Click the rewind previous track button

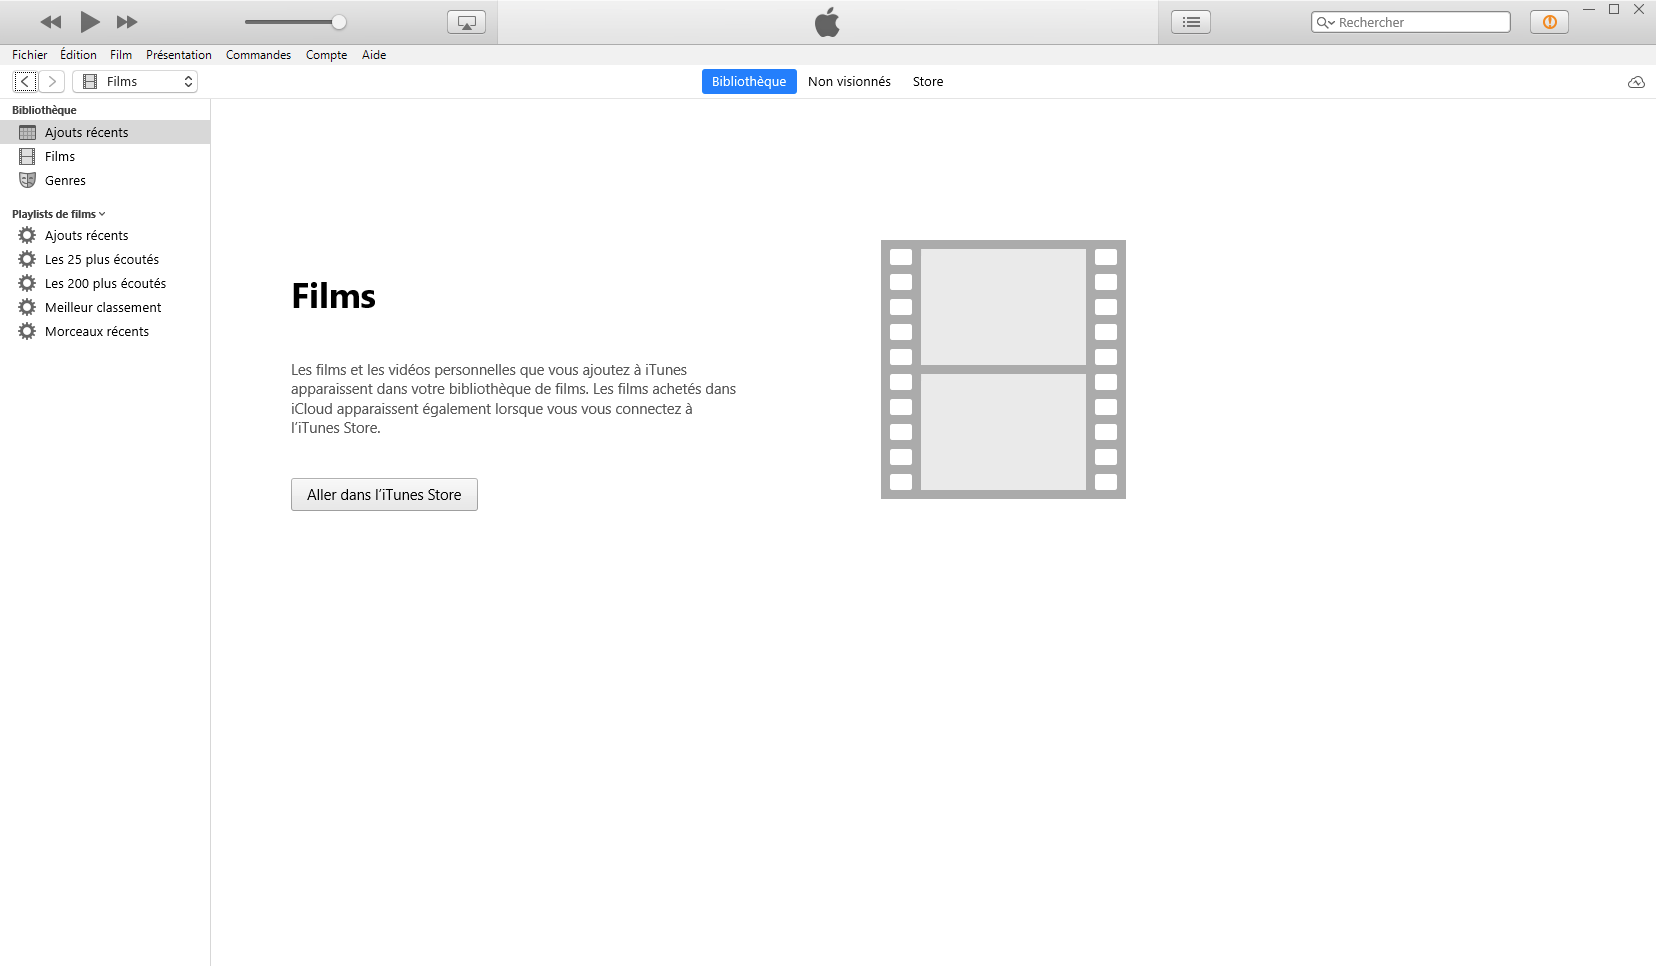(51, 22)
